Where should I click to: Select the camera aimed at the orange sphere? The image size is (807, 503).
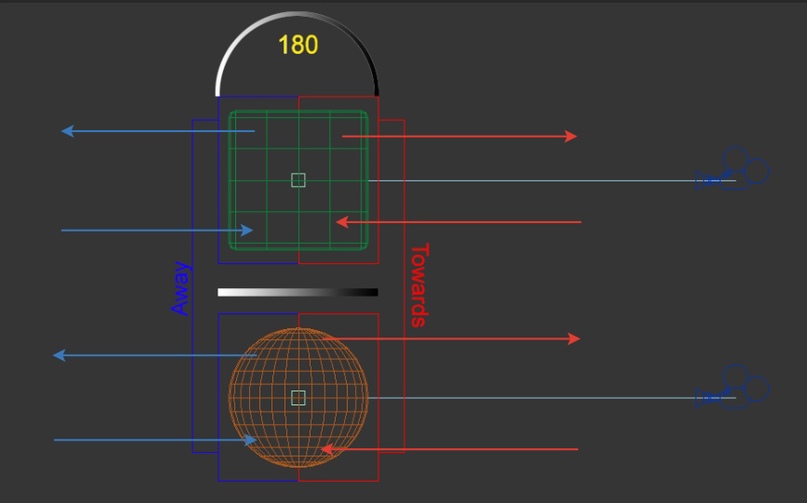click(733, 387)
